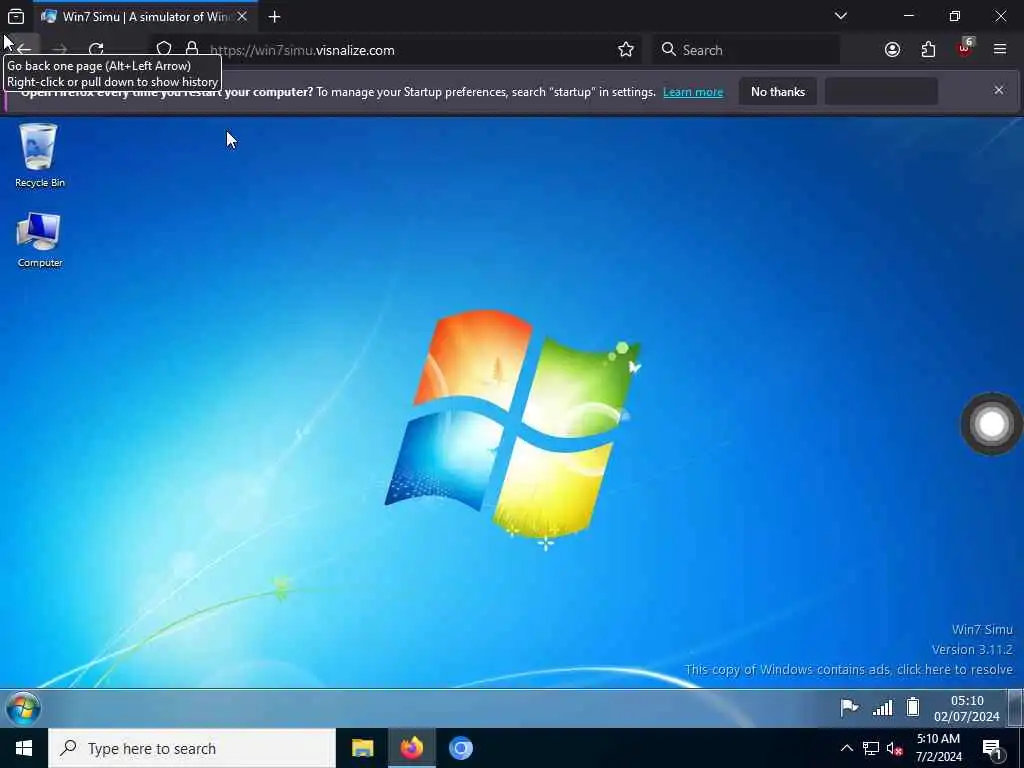1024x768 pixels.
Task: Open the uBlock Origin extension icon
Action: point(965,49)
